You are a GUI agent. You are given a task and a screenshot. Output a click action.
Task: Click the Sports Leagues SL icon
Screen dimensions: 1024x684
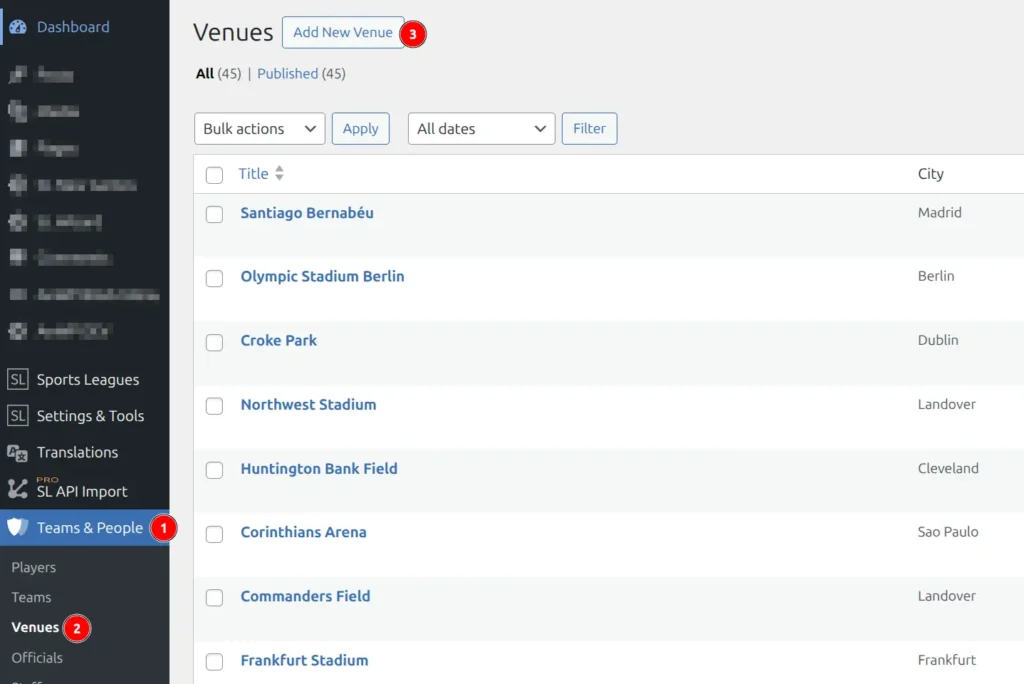click(x=18, y=380)
